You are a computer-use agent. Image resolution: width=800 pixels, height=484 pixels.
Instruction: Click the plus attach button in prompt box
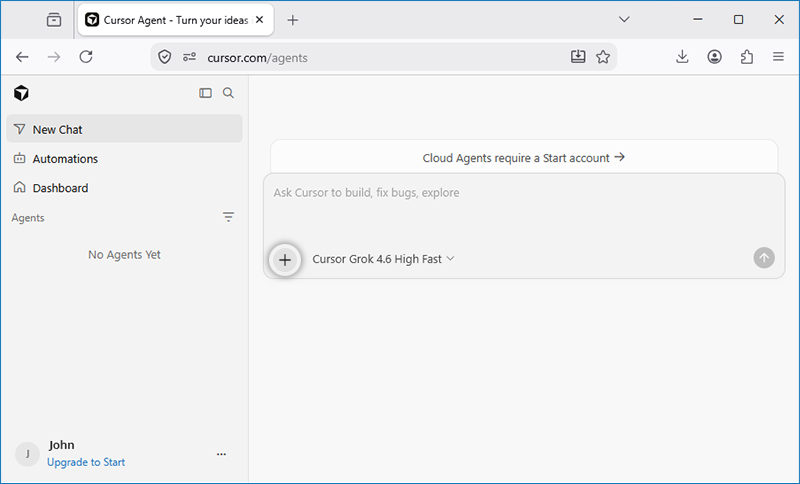[285, 260]
